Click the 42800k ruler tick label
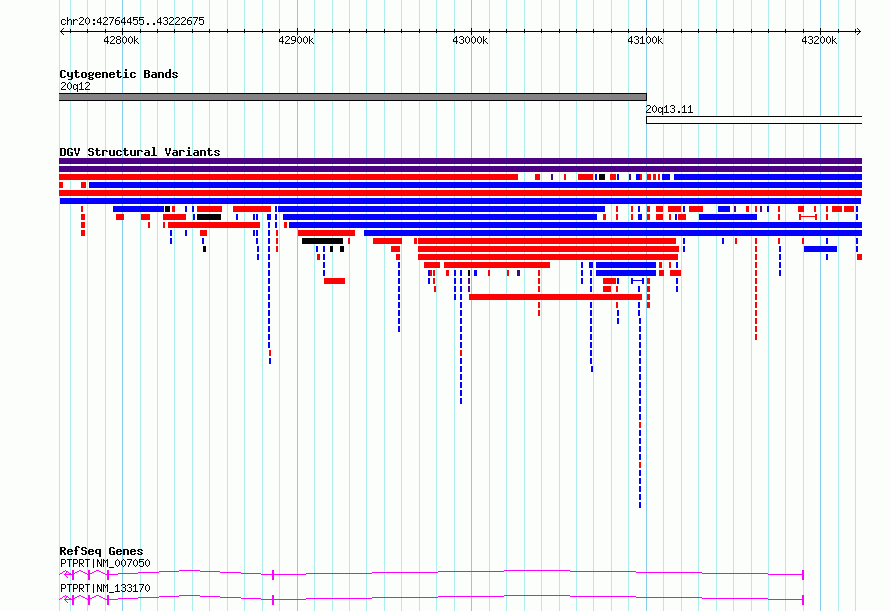The height and width of the screenshot is (611, 890). coord(121,40)
